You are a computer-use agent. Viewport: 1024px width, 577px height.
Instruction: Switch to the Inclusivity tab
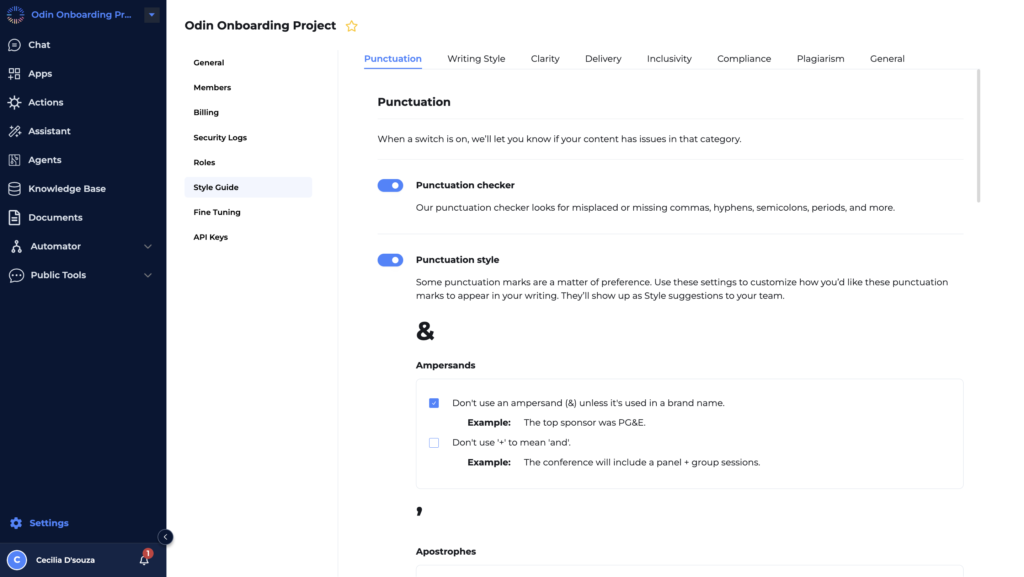tap(669, 58)
